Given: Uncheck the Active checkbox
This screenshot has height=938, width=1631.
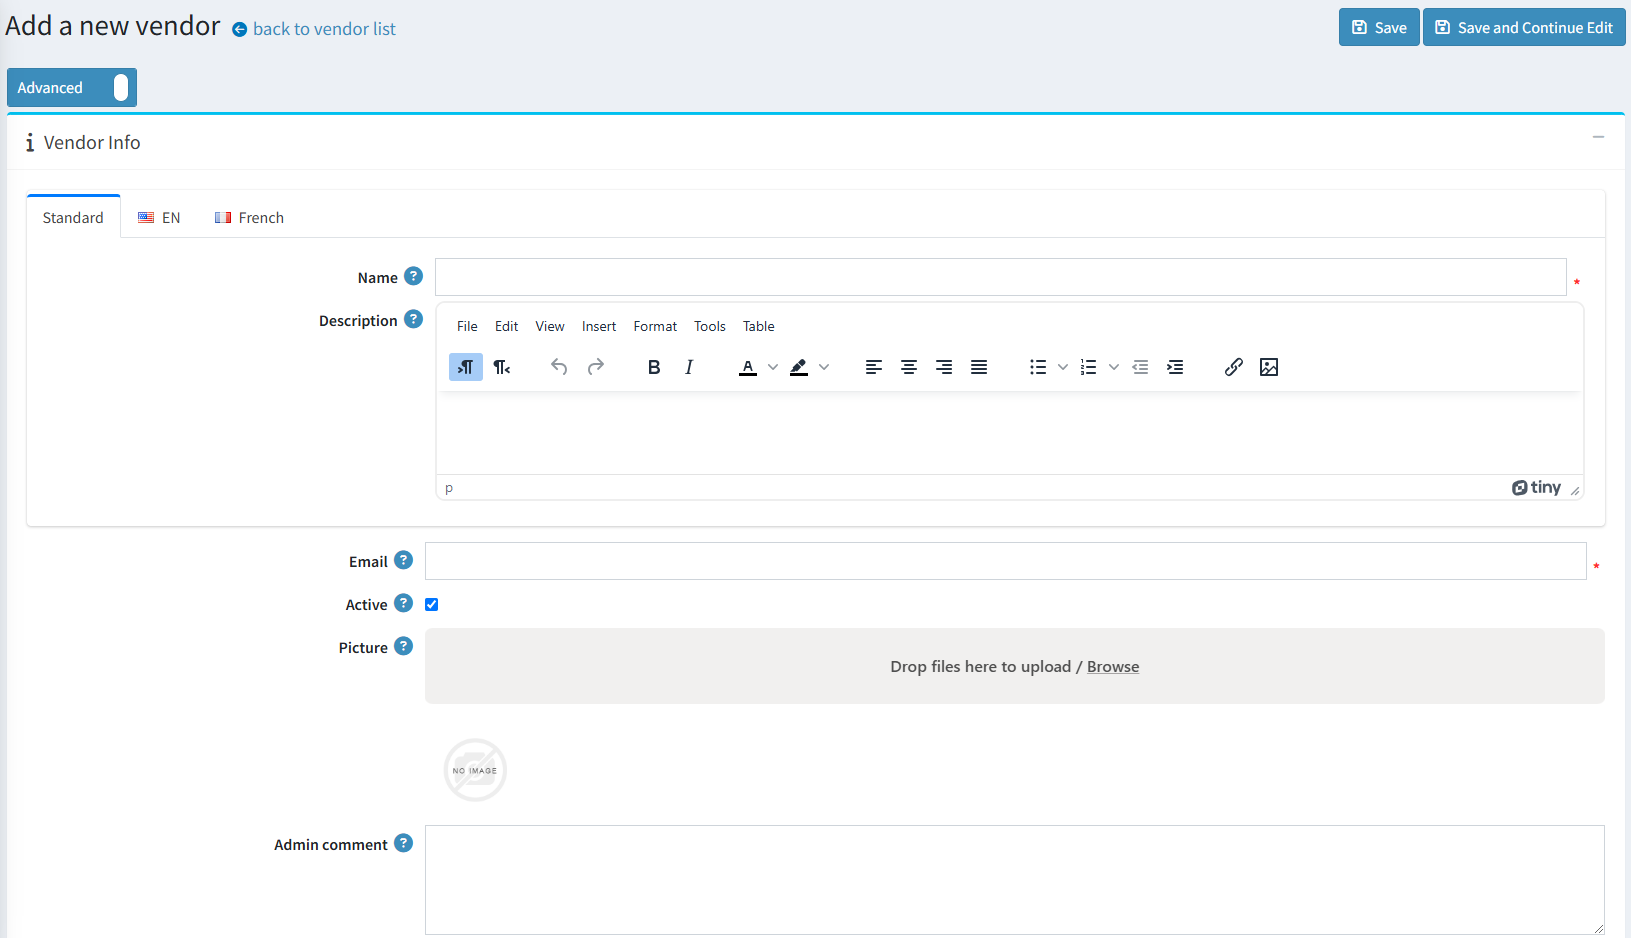Looking at the screenshot, I should (432, 604).
